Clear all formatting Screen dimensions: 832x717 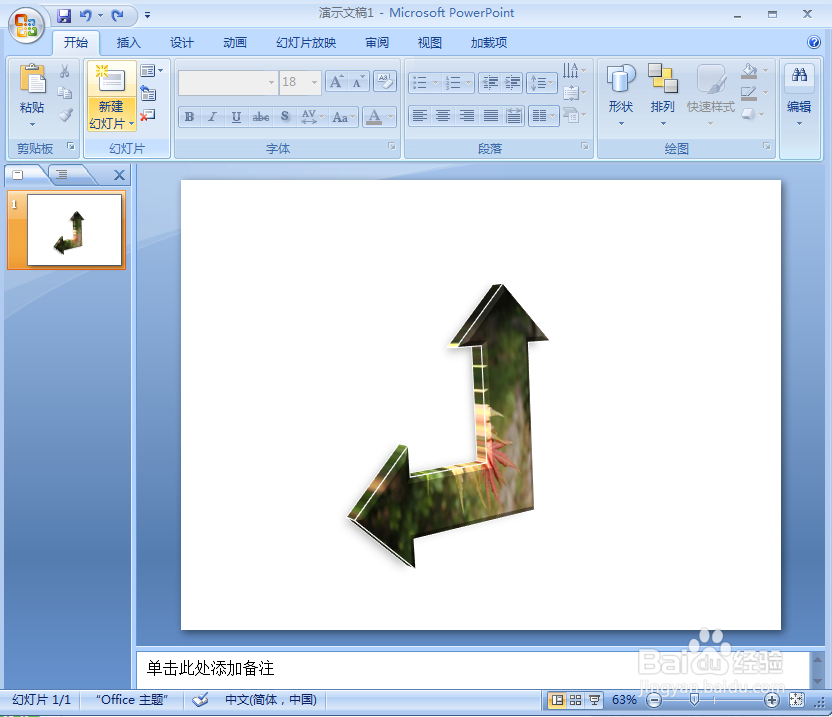coord(385,82)
